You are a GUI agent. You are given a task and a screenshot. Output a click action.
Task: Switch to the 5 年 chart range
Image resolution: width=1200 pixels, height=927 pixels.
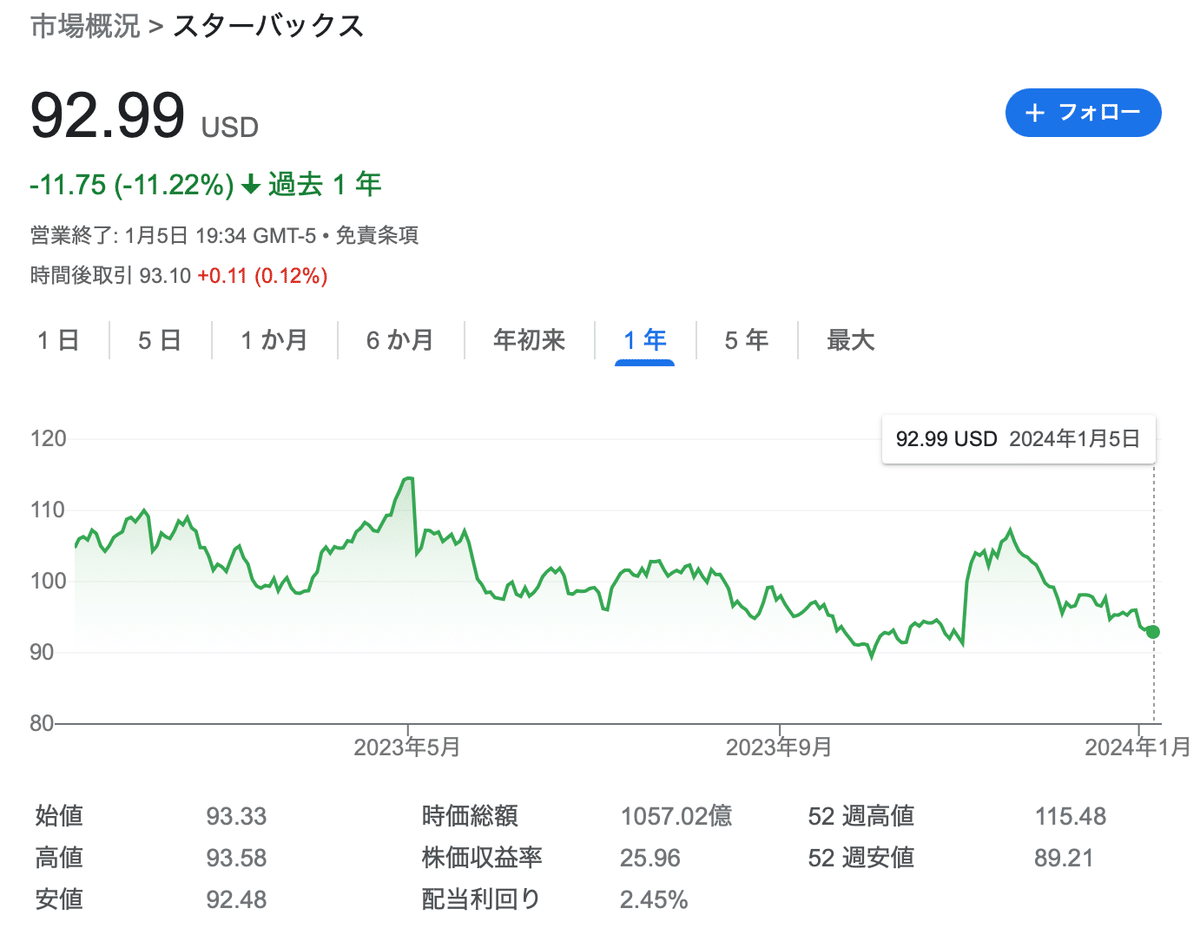pos(746,340)
